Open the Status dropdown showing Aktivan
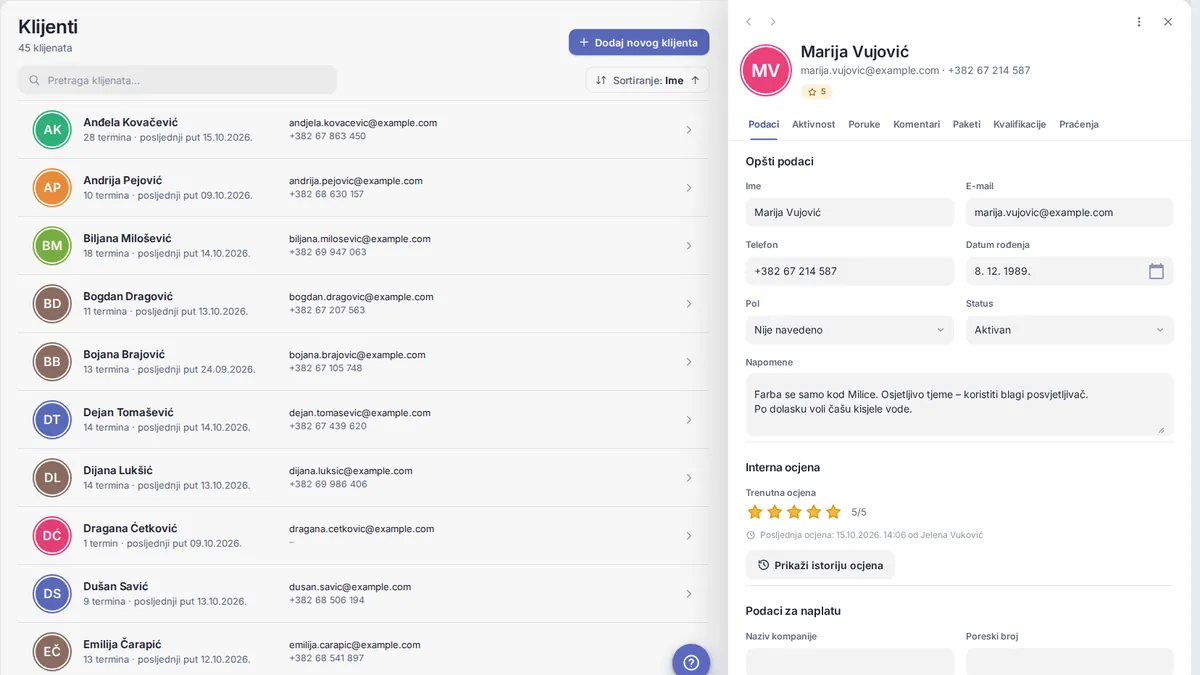The width and height of the screenshot is (1200, 675). pos(1069,330)
